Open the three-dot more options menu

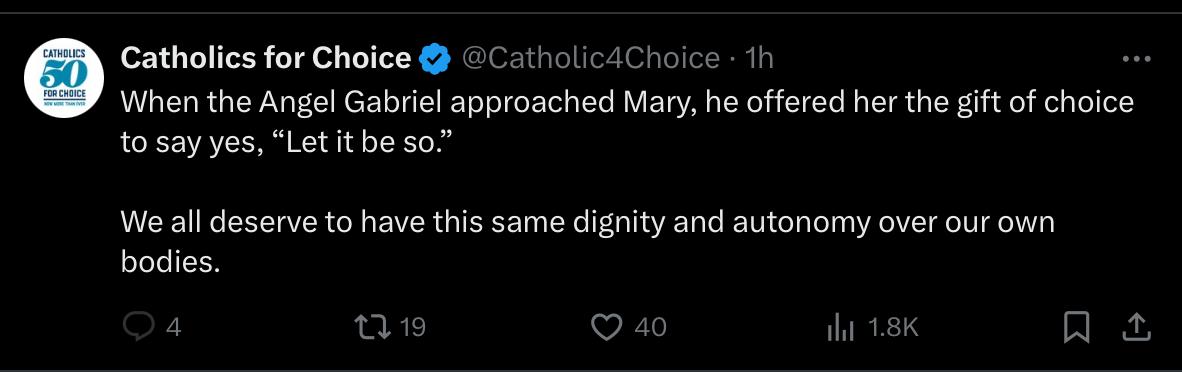pos(1137,59)
